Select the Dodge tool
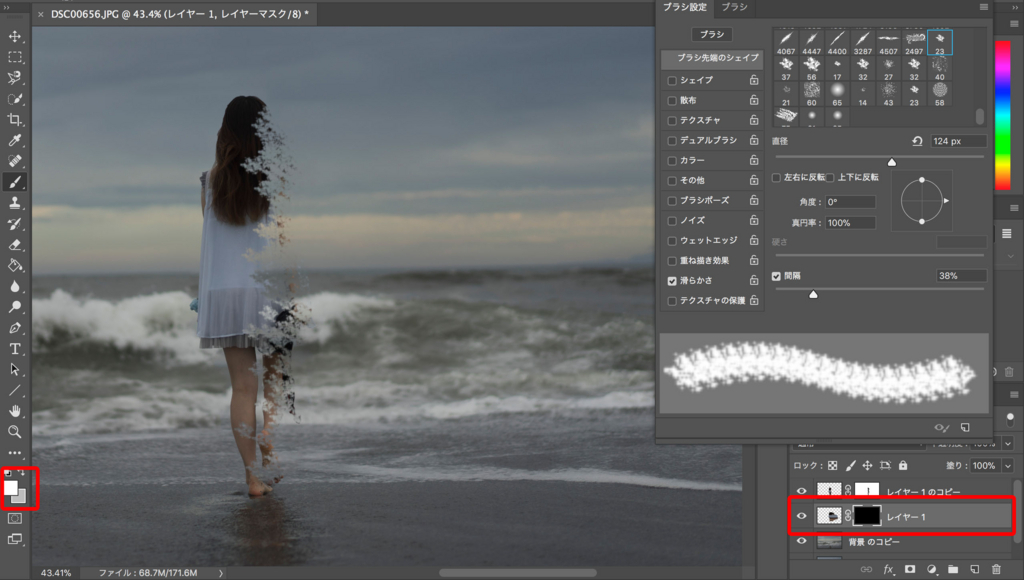This screenshot has width=1024, height=580. click(14, 307)
